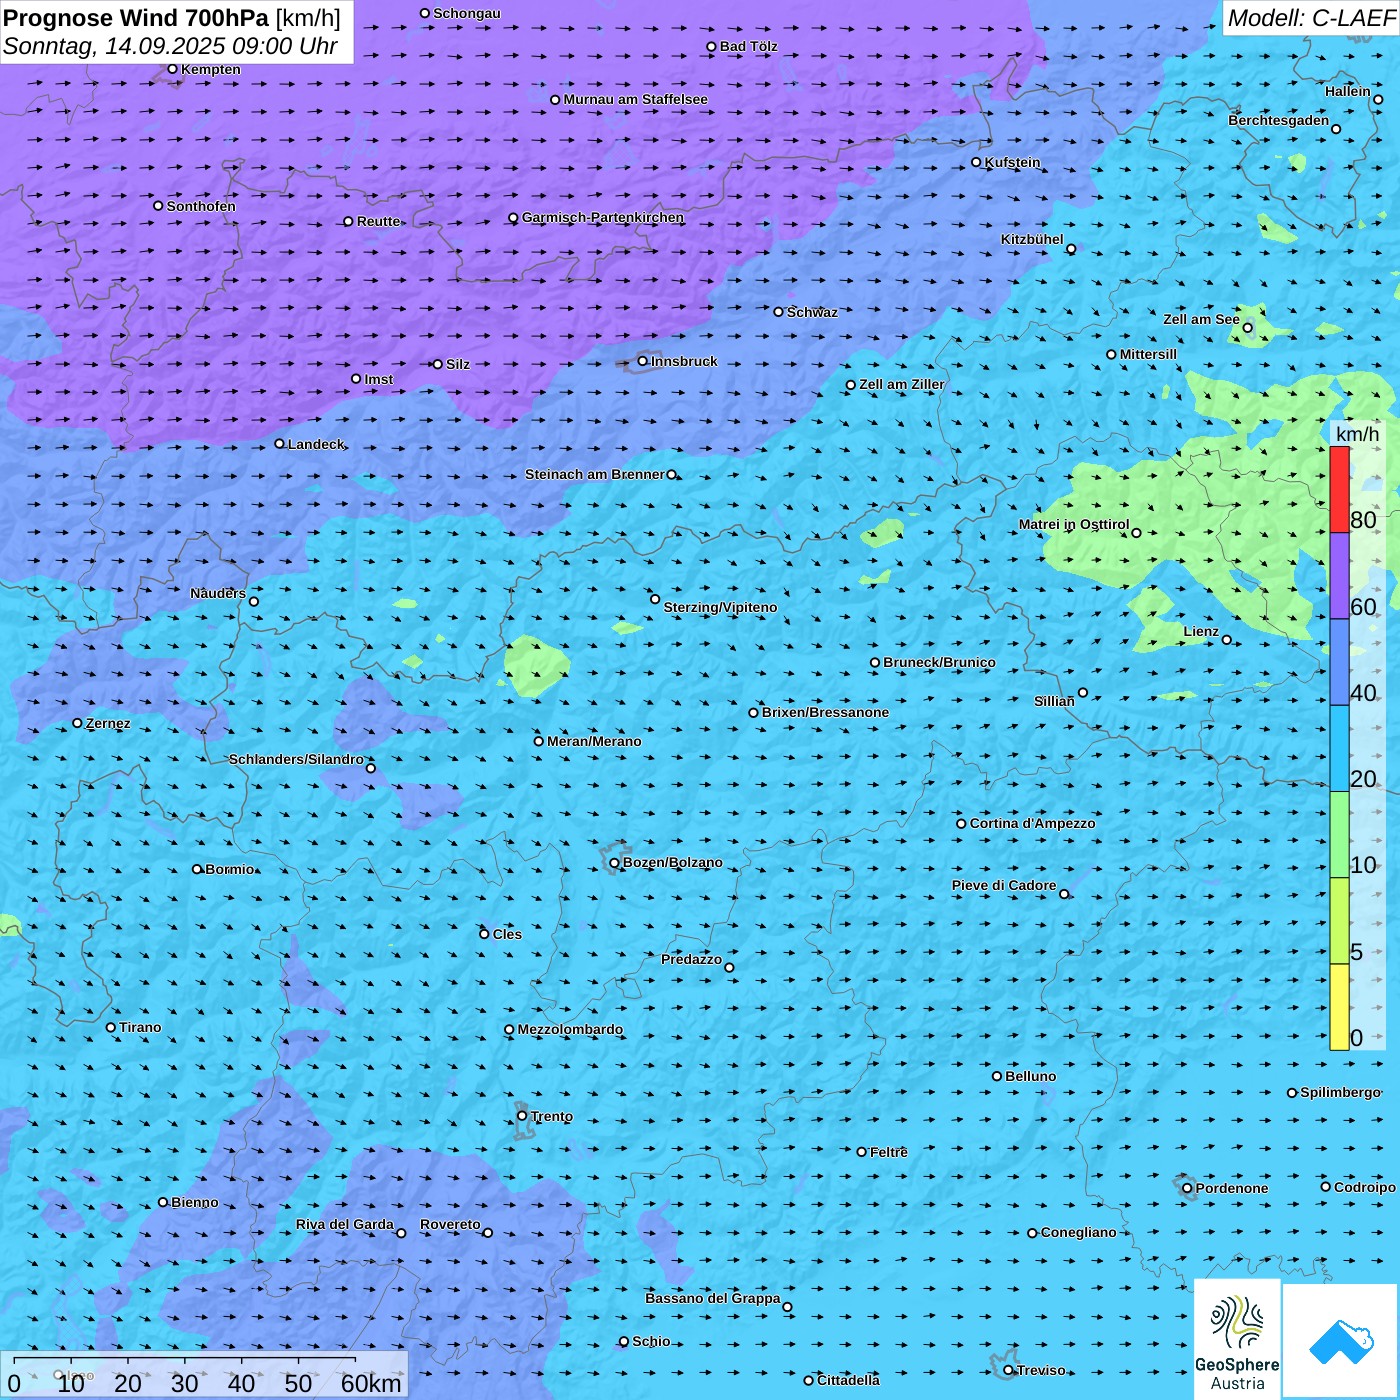
Task: Click the 'Cittadella' label
Action: 849,1380
